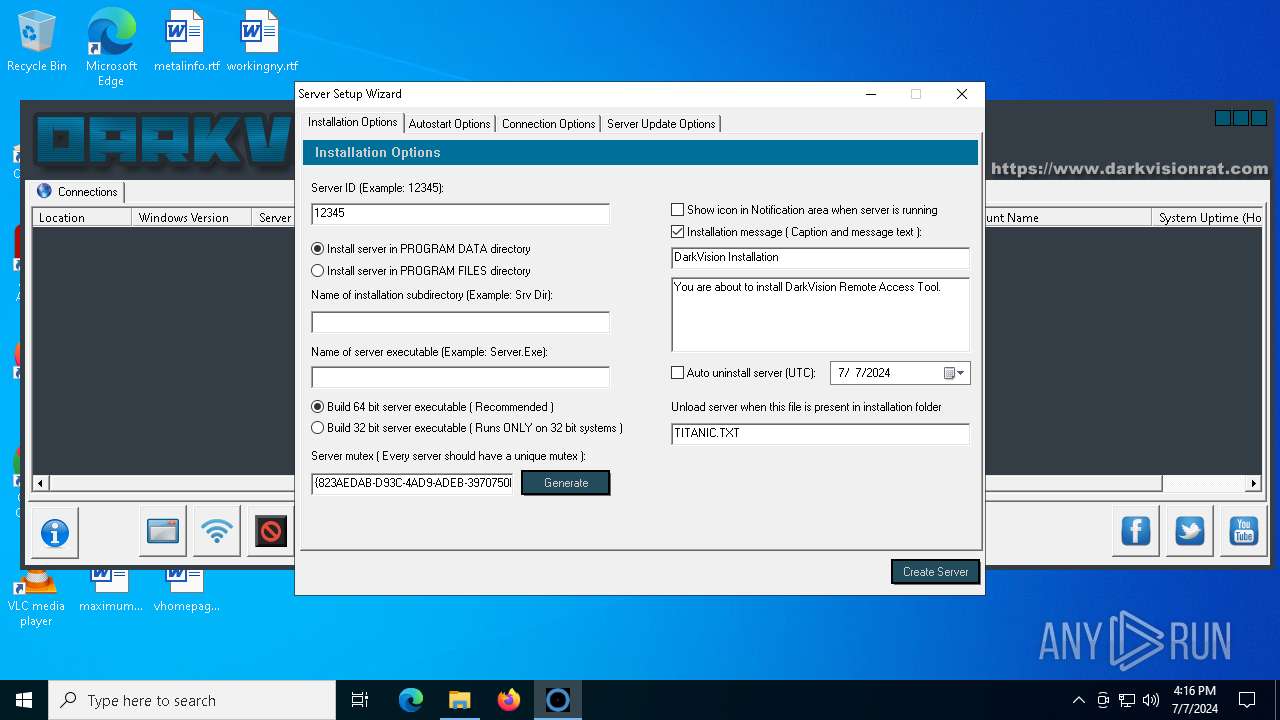Image resolution: width=1280 pixels, height=720 pixels.
Task: Click the Windows Version column header
Action: (191, 218)
